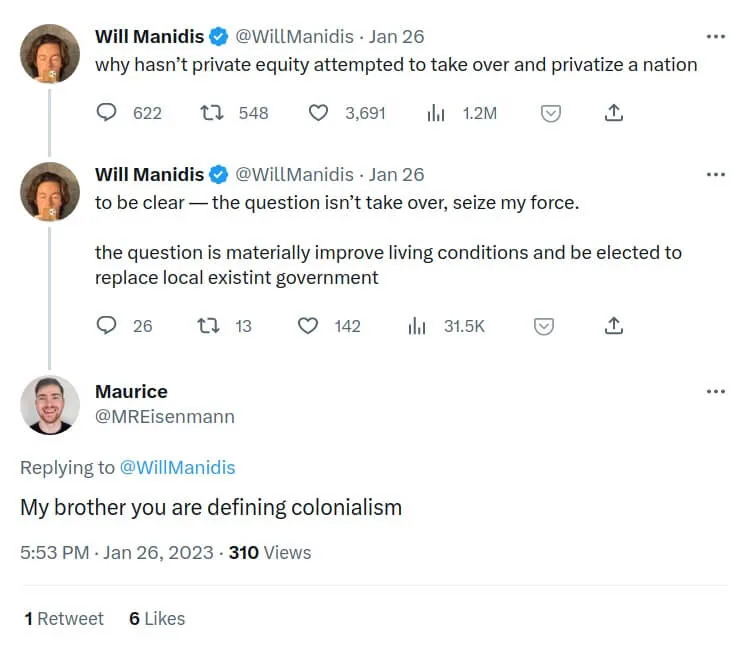Share the second tweet via upload icon
Viewport: 748px width, 650px height.
point(614,326)
